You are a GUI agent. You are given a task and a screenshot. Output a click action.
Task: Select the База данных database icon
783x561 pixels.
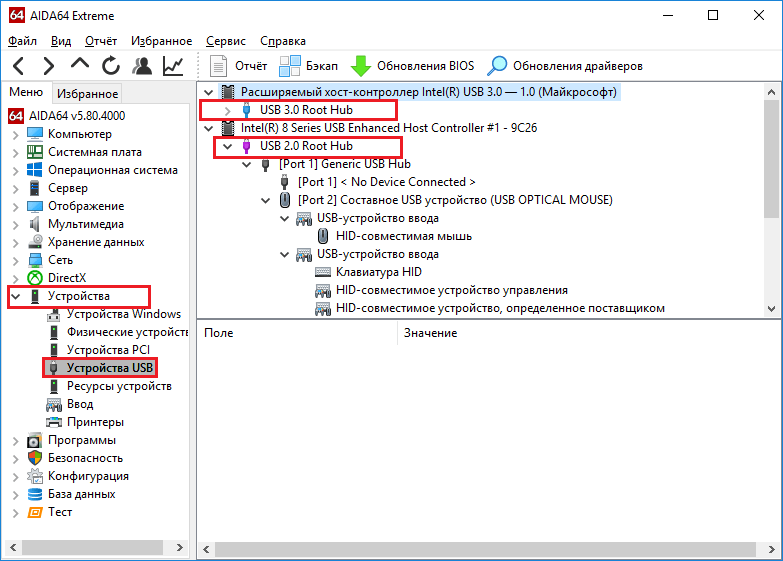[x=35, y=494]
